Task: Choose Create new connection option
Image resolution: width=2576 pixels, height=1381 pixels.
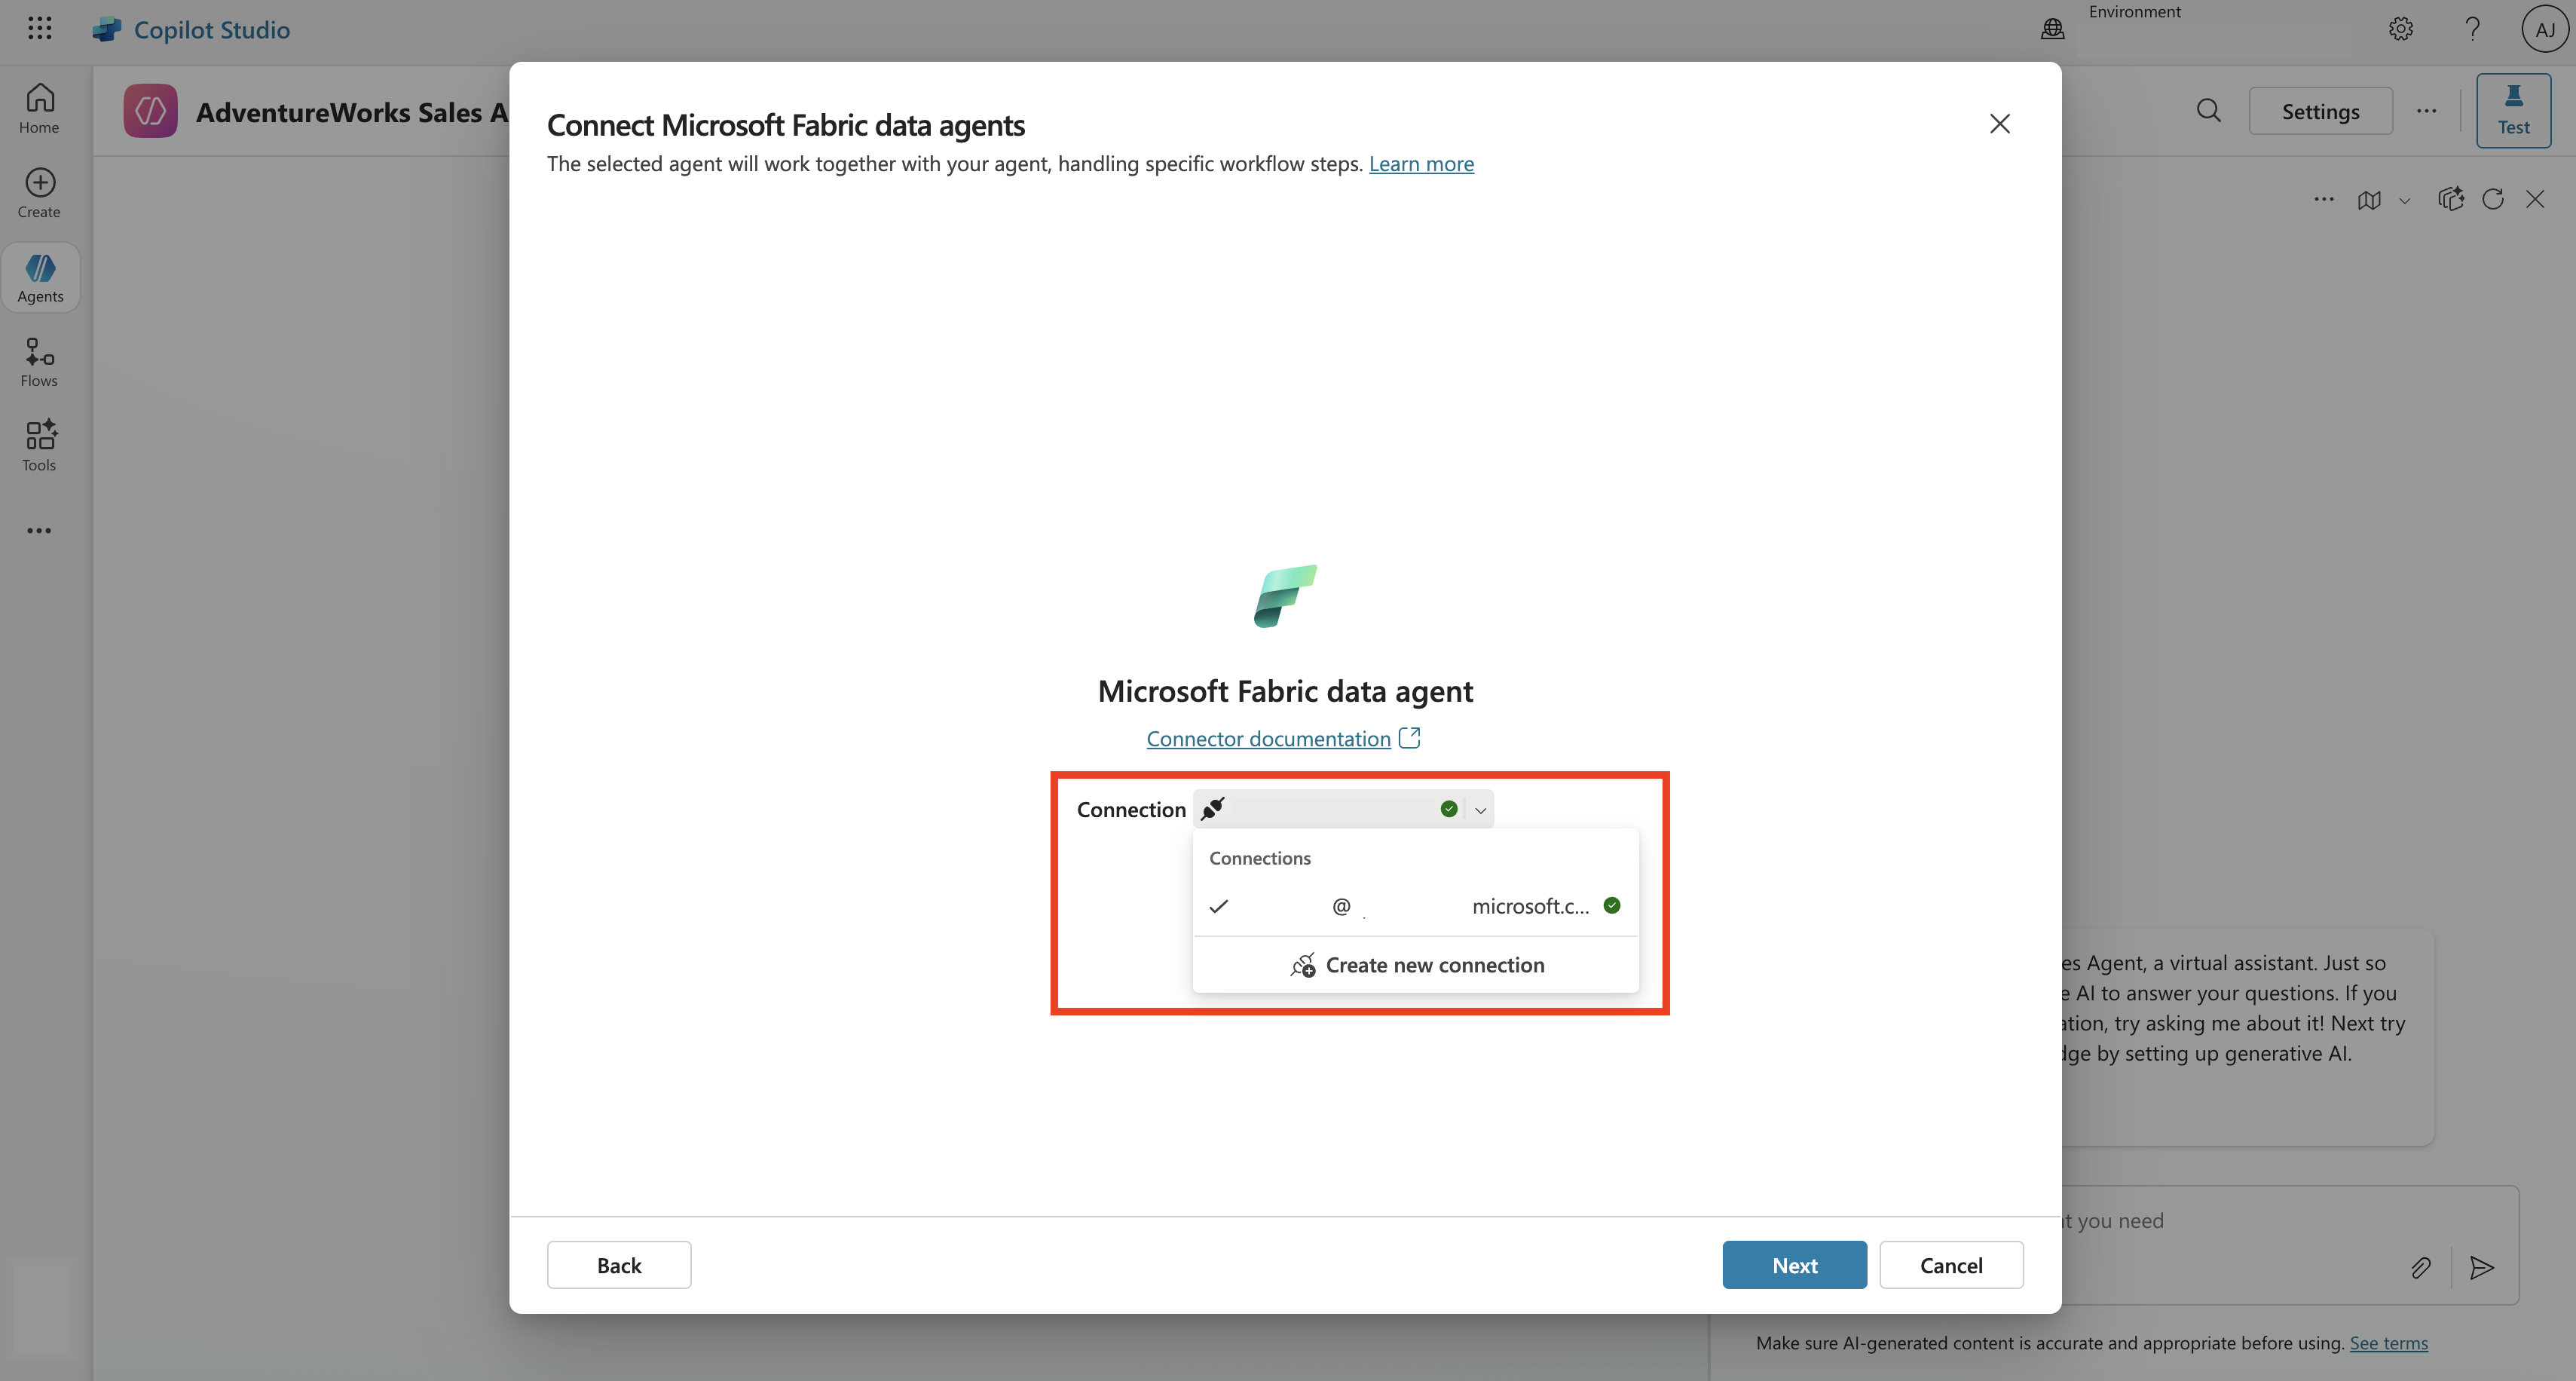Action: pyautogui.click(x=1417, y=965)
